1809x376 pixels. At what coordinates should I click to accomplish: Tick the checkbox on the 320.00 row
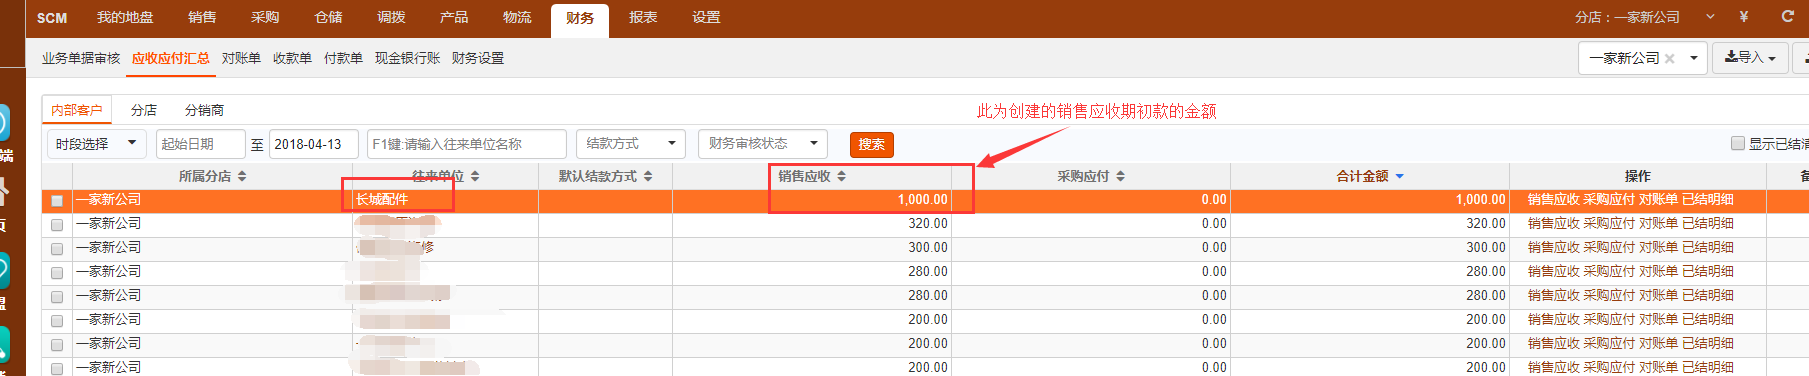tap(57, 225)
